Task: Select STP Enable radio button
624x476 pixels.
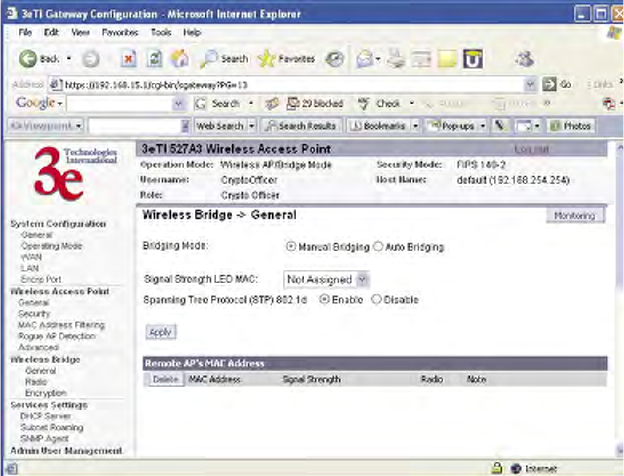Action: tap(324, 299)
